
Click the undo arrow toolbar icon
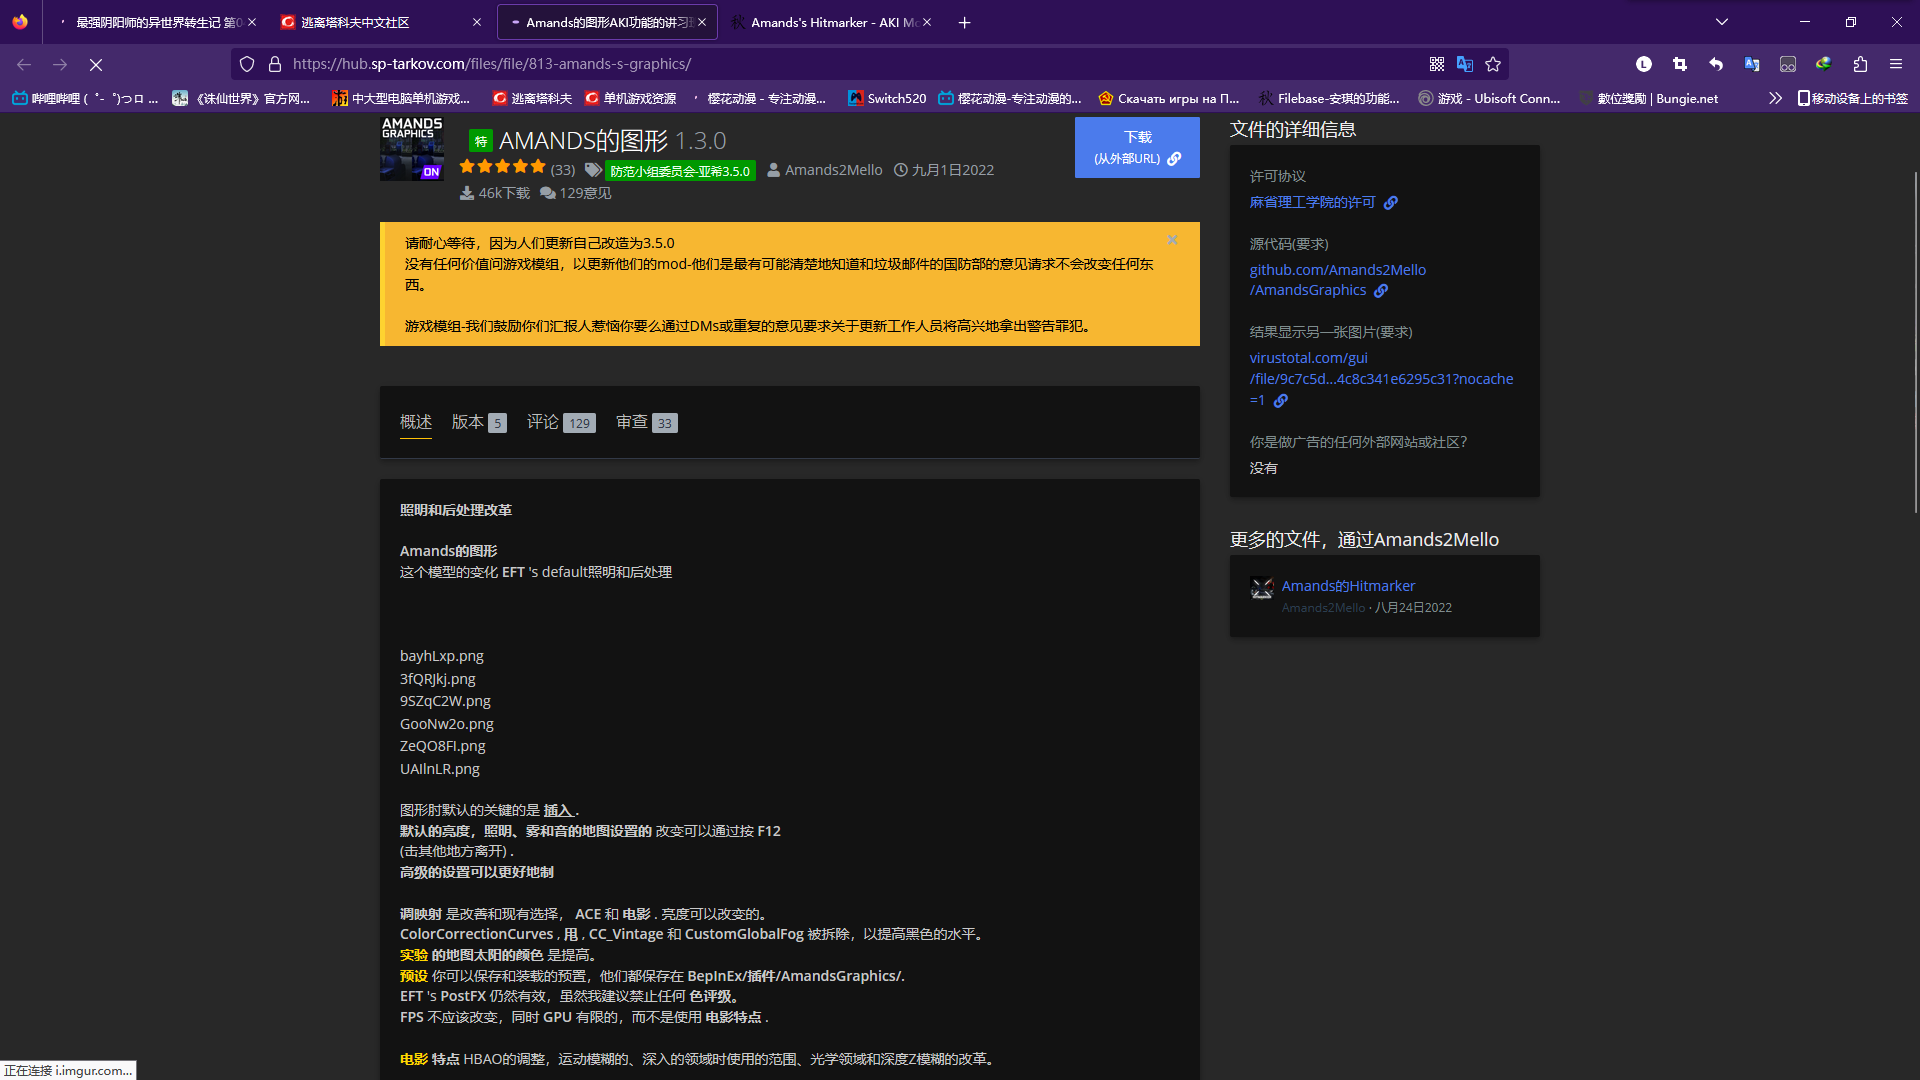pyautogui.click(x=1716, y=63)
